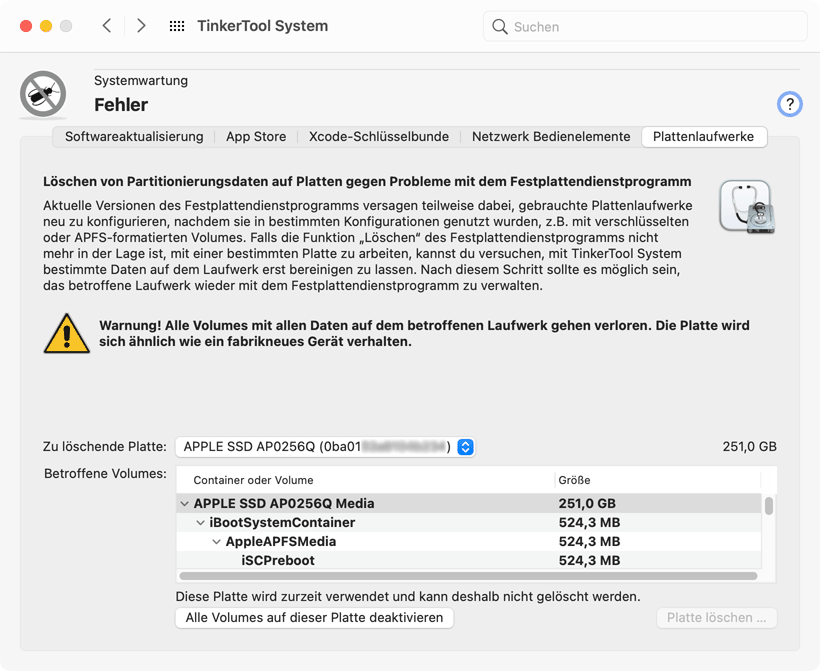
Task: Select the iSCPreboot volume row
Action: click(x=469, y=560)
